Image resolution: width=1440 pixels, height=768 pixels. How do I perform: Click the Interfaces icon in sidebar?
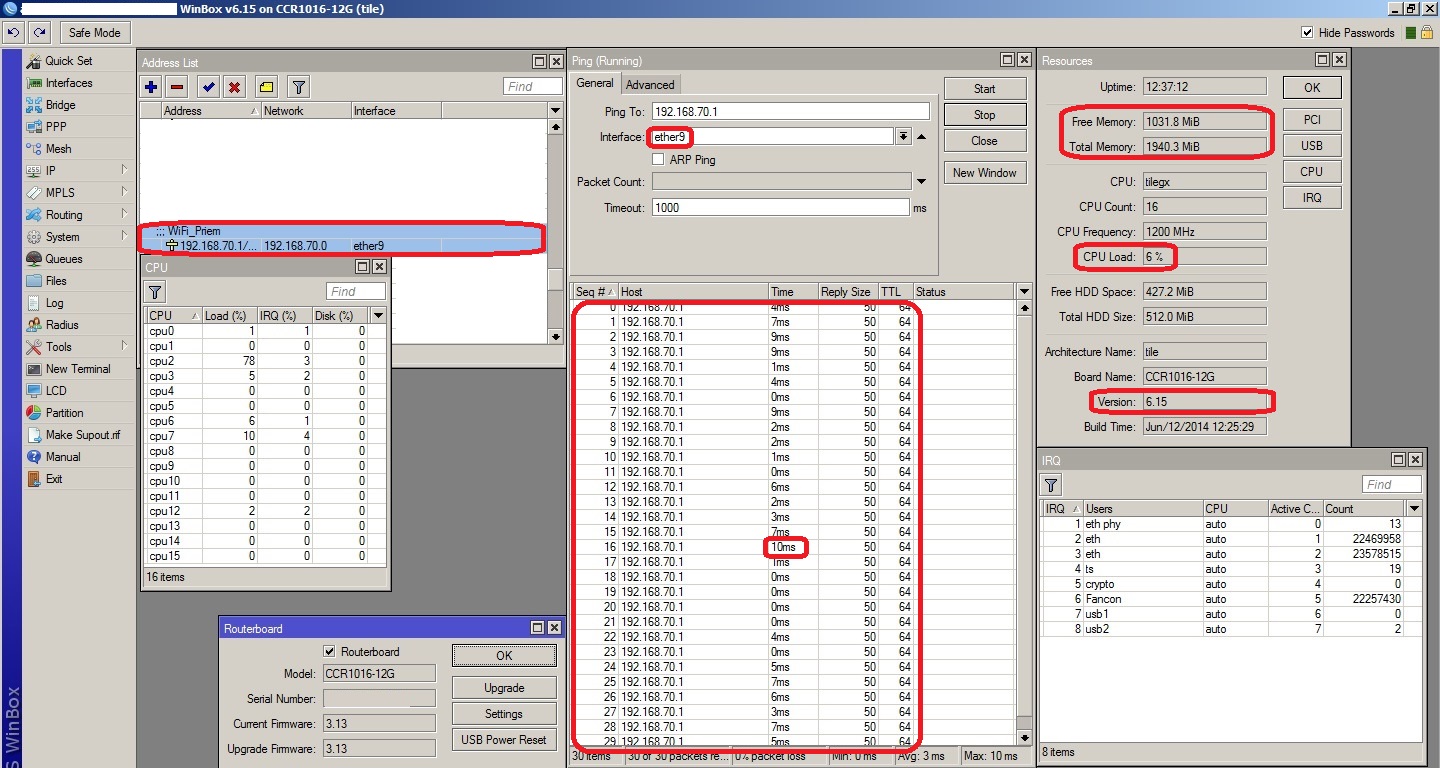tap(34, 83)
